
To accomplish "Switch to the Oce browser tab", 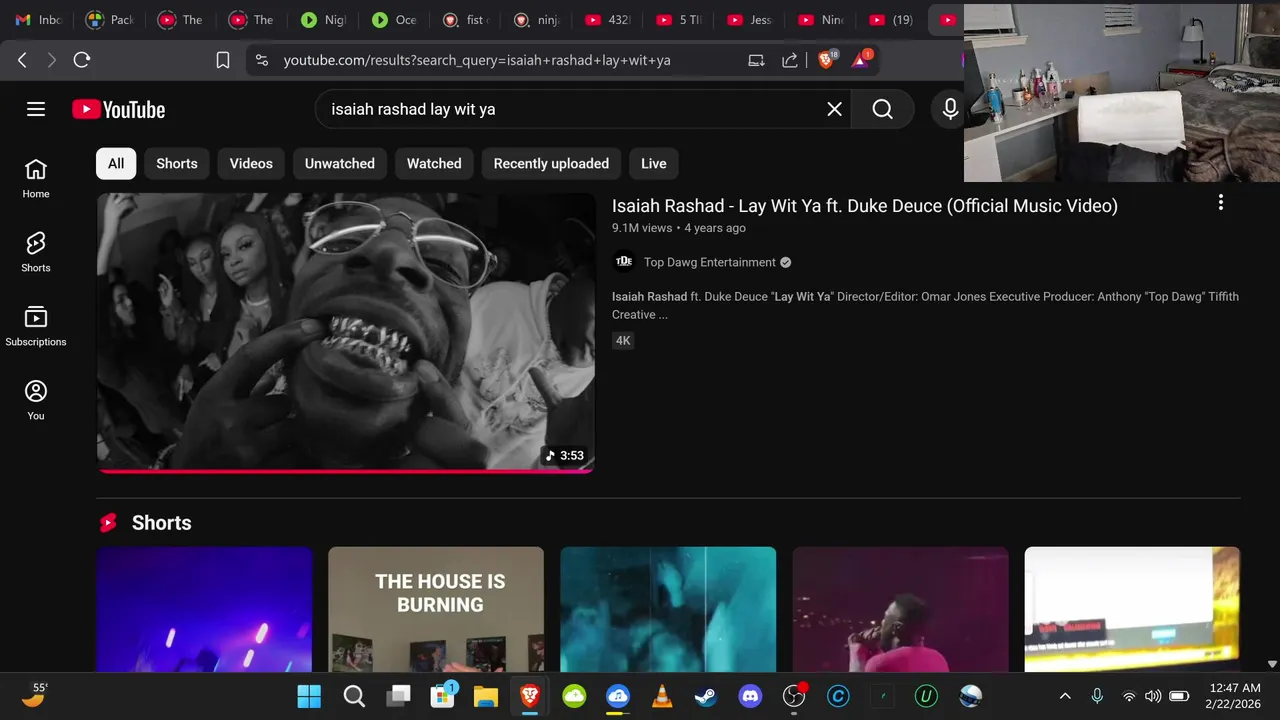I will click(394, 20).
